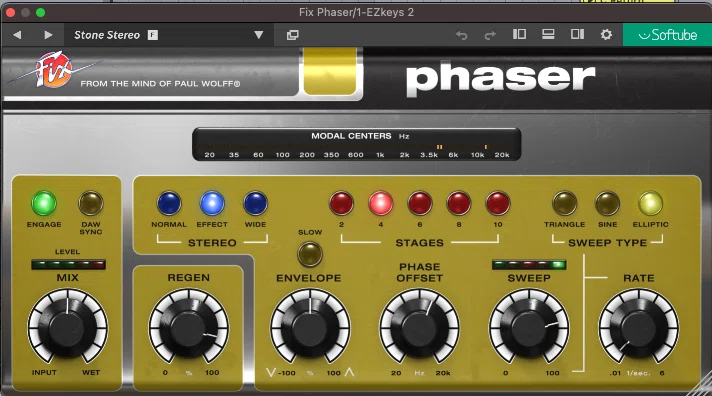Viewport: 712px width, 396px height.
Task: Toggle the right side panel
Action: click(577, 34)
